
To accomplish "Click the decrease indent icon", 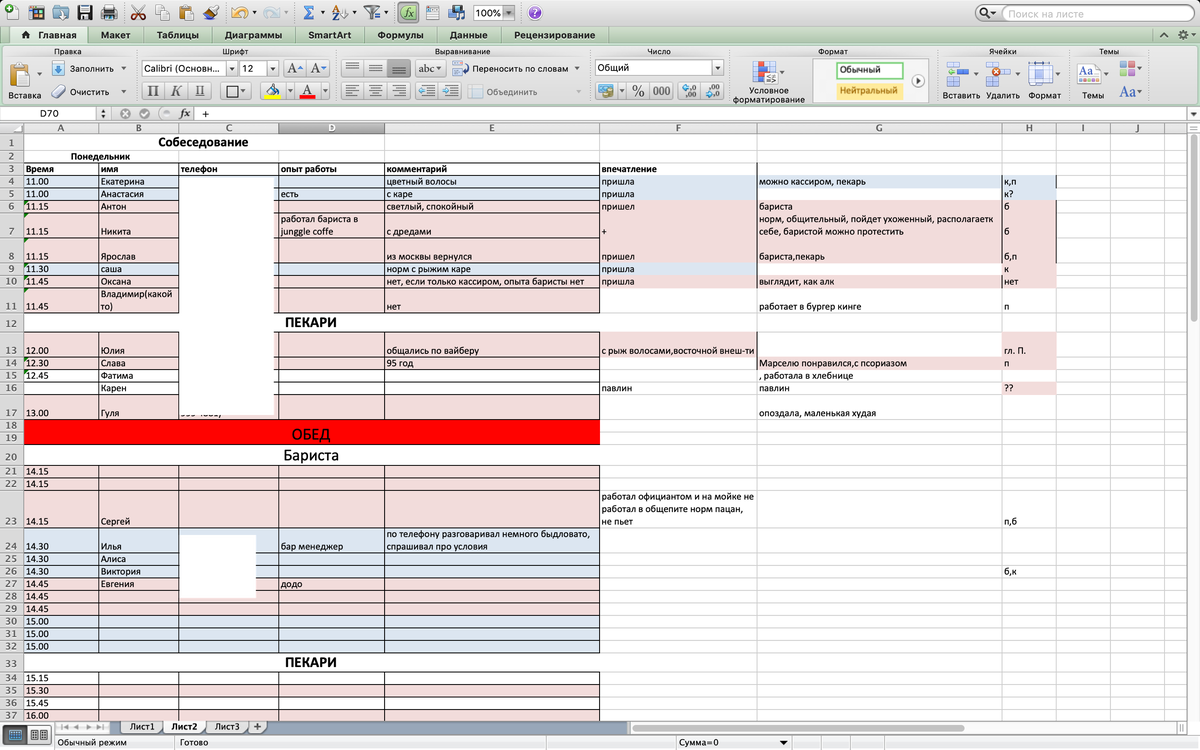I will tap(425, 91).
